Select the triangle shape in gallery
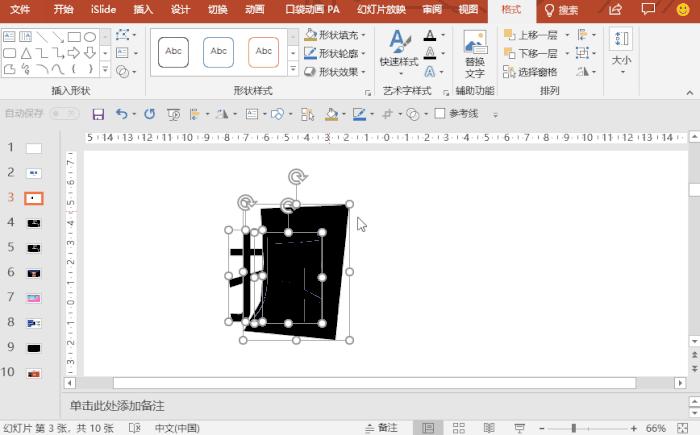 coord(26,54)
